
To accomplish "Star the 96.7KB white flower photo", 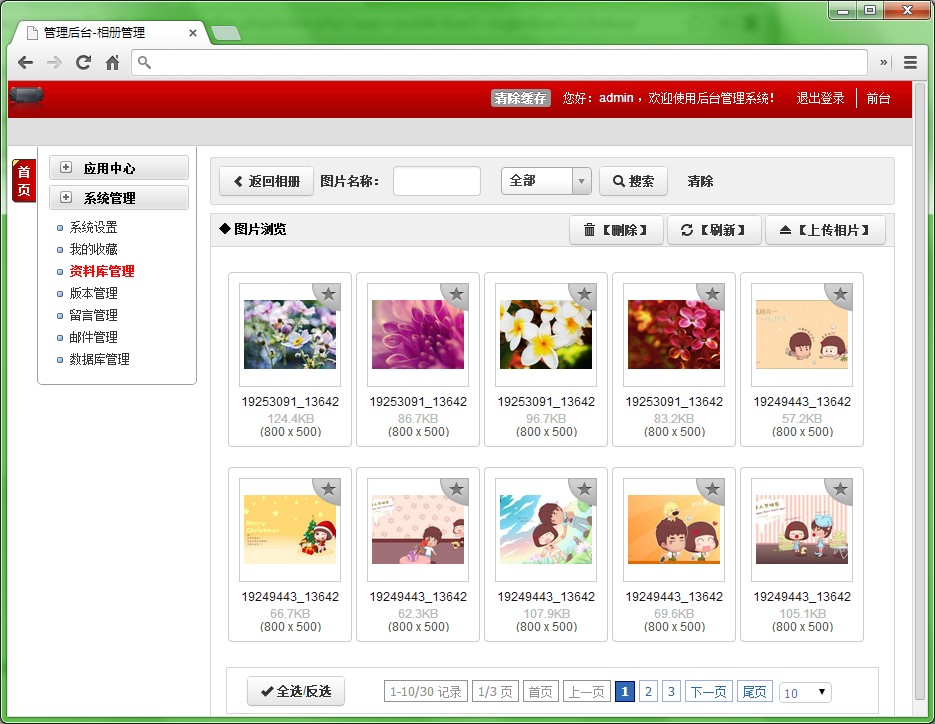I will click(584, 294).
